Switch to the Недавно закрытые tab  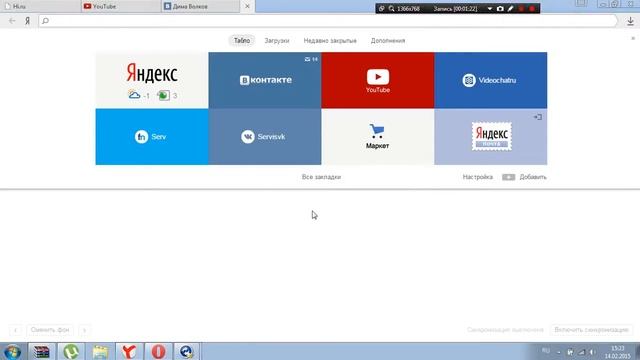pyautogui.click(x=330, y=40)
